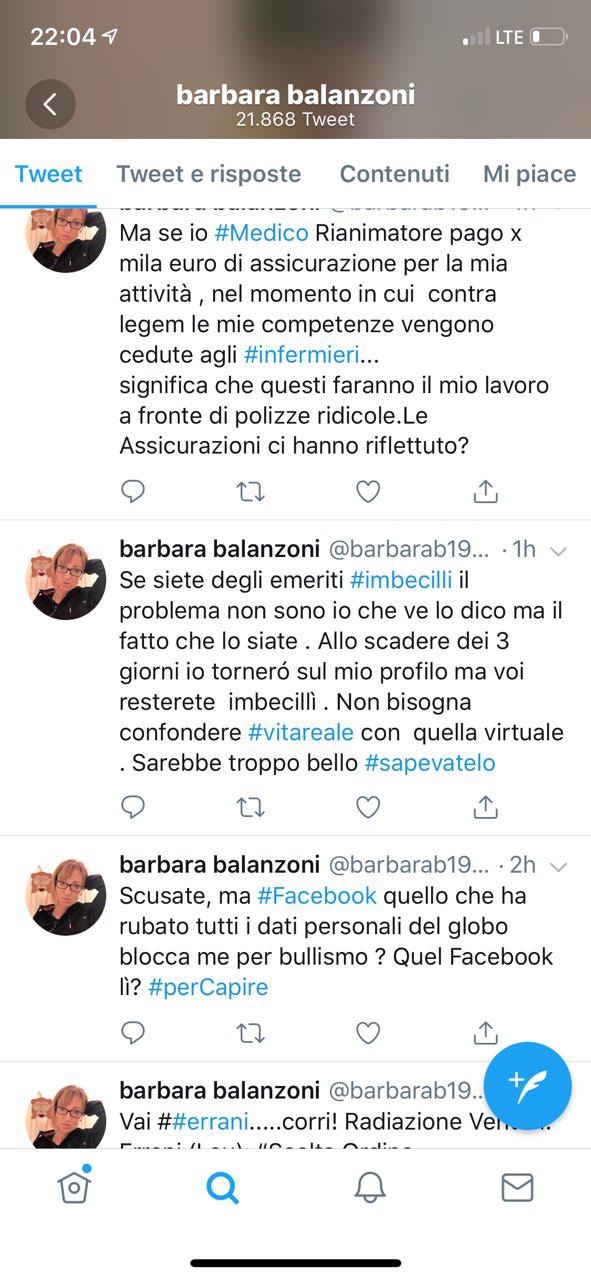The width and height of the screenshot is (591, 1280).
Task: Open the Notifications bell
Action: pos(370,1187)
